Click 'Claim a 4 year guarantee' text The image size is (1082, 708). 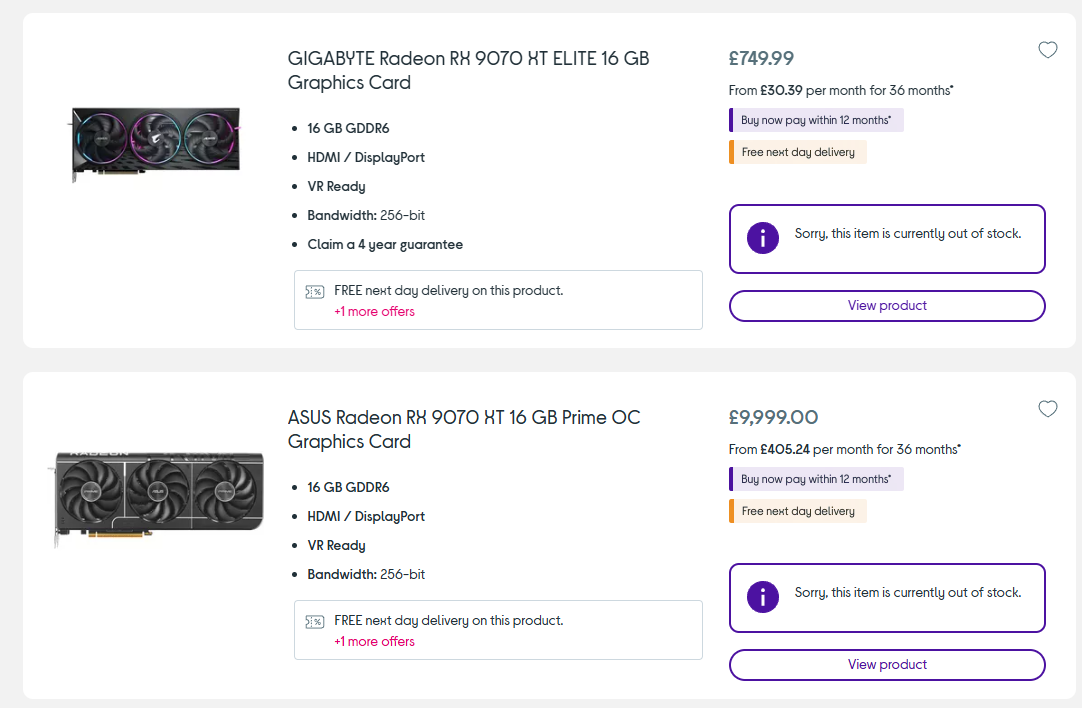pyautogui.click(x=385, y=244)
